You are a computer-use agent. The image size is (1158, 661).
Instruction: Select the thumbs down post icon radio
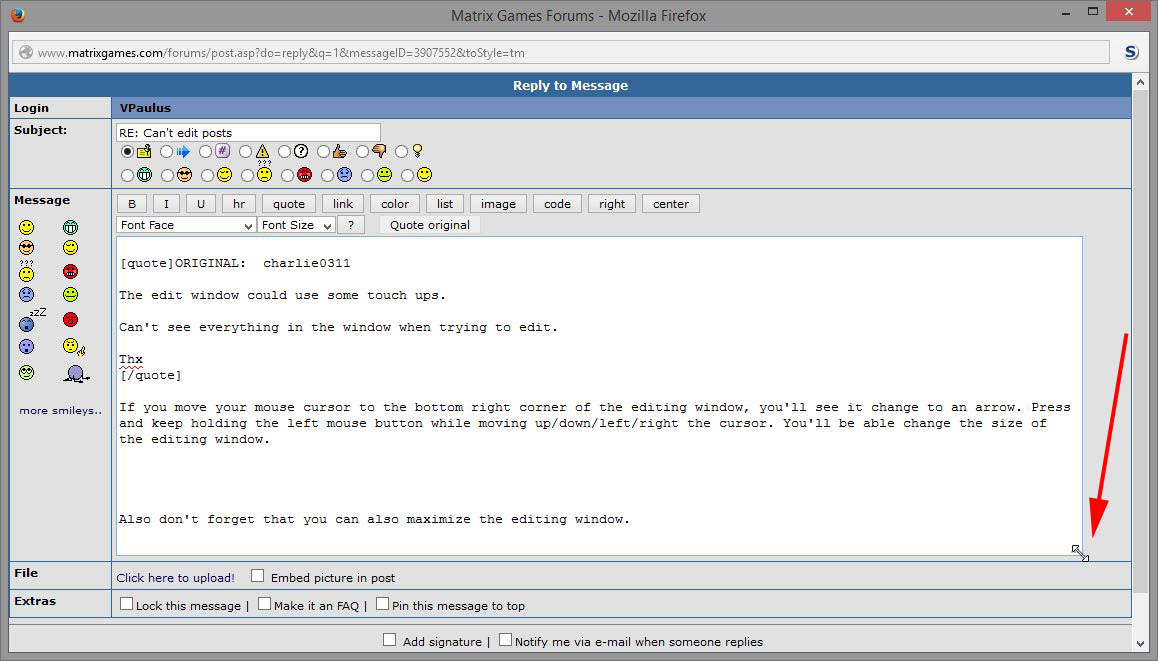tap(362, 151)
